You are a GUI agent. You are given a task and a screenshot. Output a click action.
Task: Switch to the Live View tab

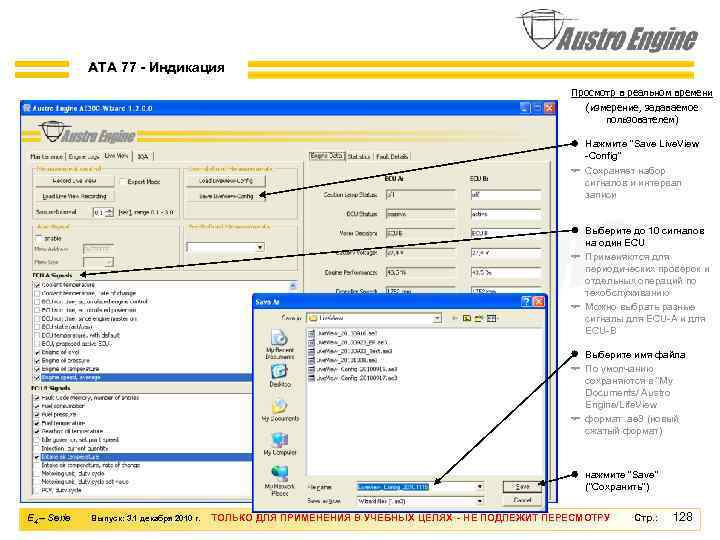[116, 156]
